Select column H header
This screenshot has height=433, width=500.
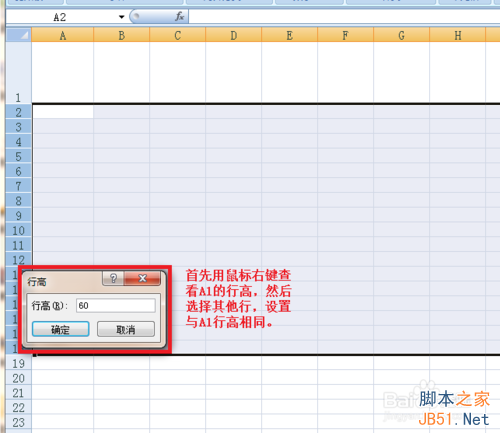tap(458, 35)
